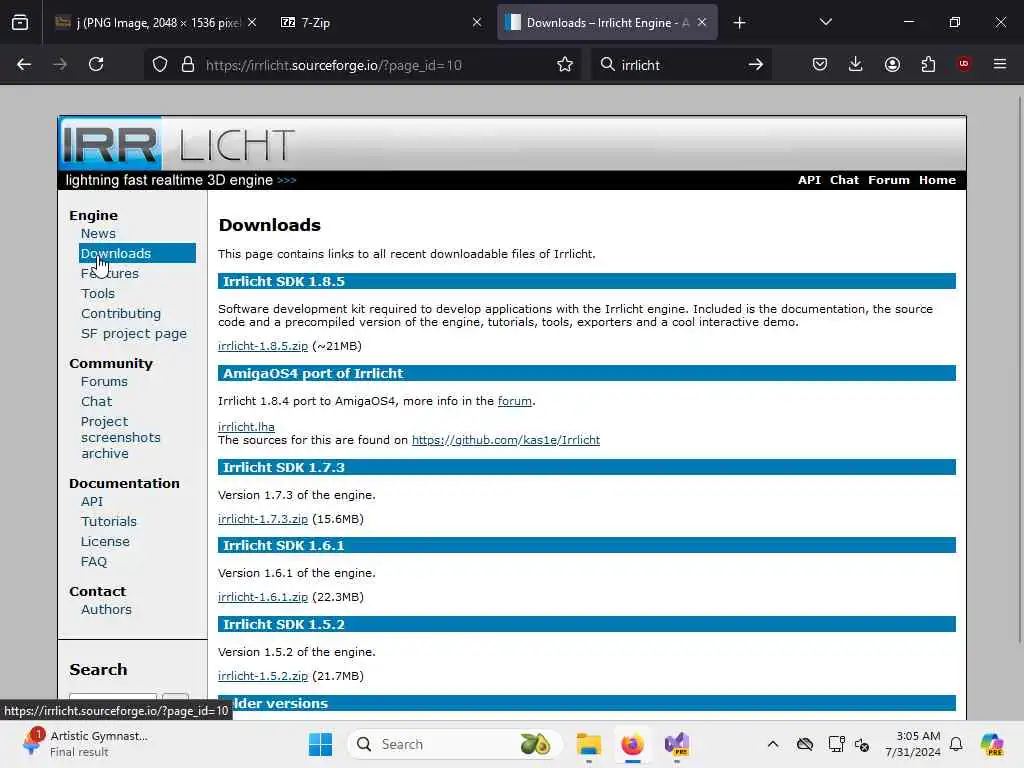Click the taskbar Search box
The height and width of the screenshot is (768, 1024).
tap(455, 744)
